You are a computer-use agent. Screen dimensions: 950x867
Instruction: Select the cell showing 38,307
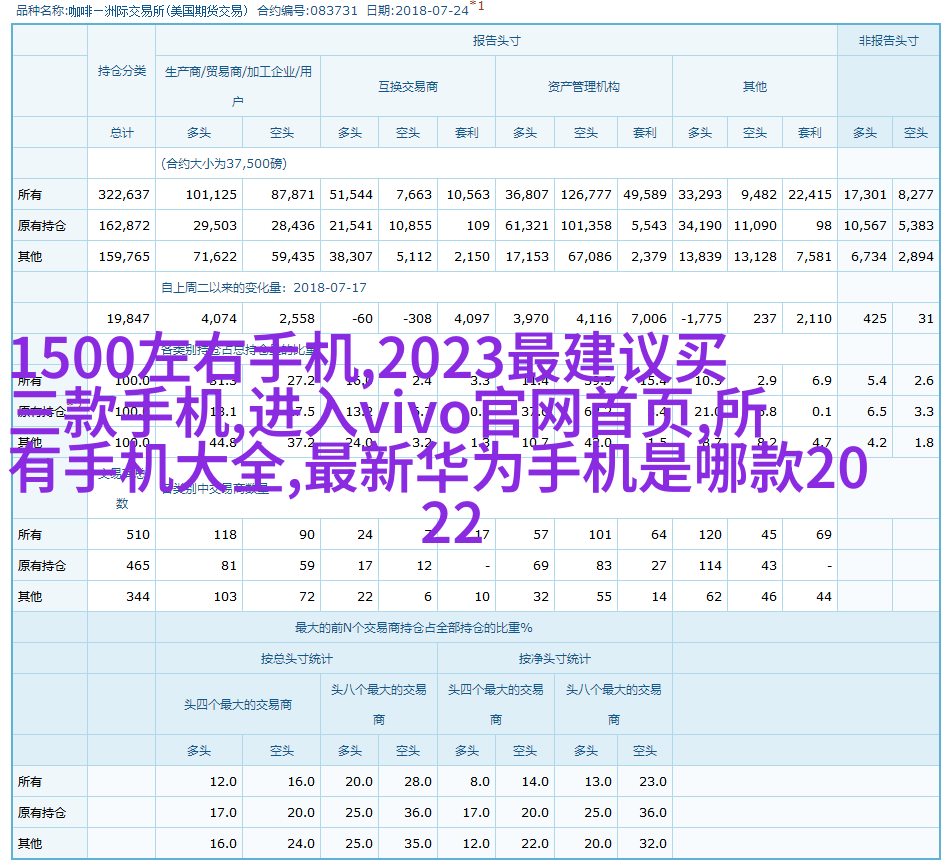351,256
